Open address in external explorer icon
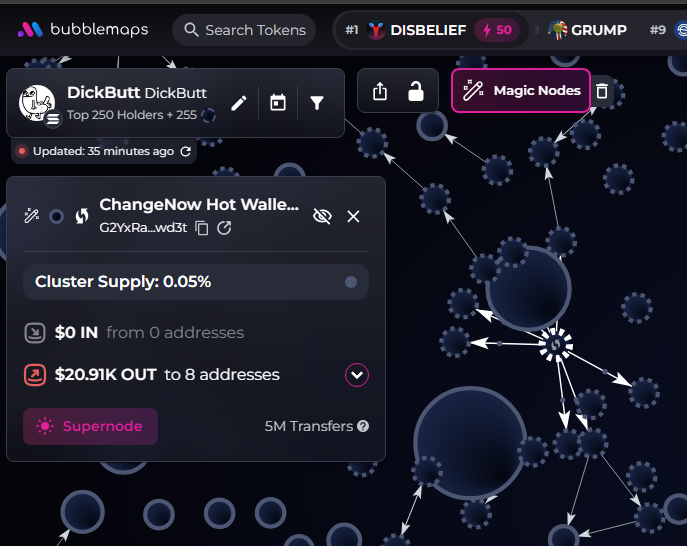Screen dimensions: 687x546 224,228
